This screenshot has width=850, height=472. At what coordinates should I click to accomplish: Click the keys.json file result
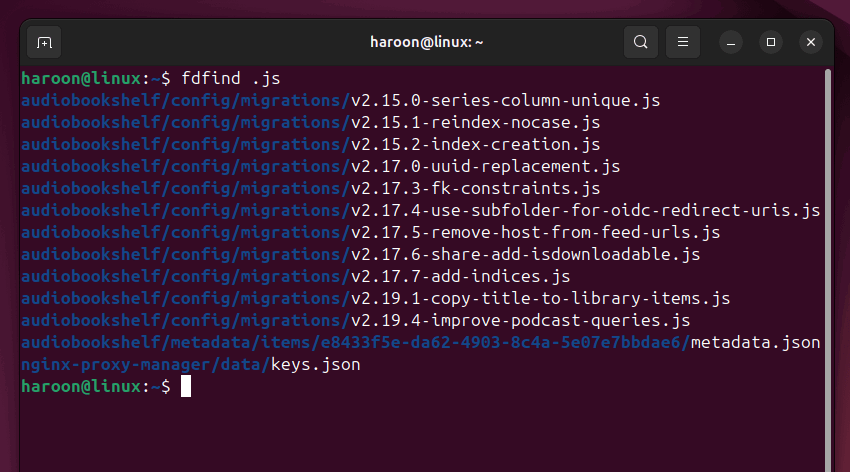pos(315,365)
